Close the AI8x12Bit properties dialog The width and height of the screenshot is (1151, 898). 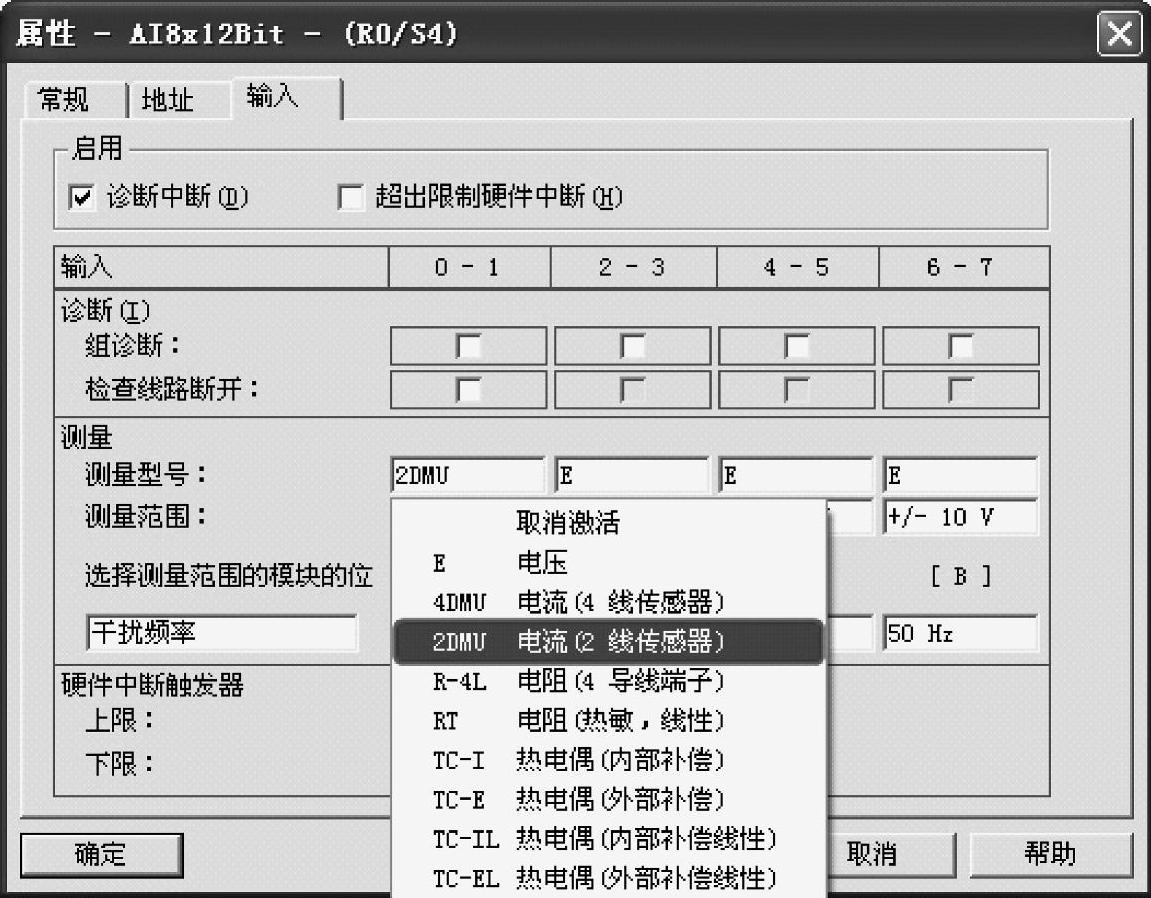[1120, 34]
